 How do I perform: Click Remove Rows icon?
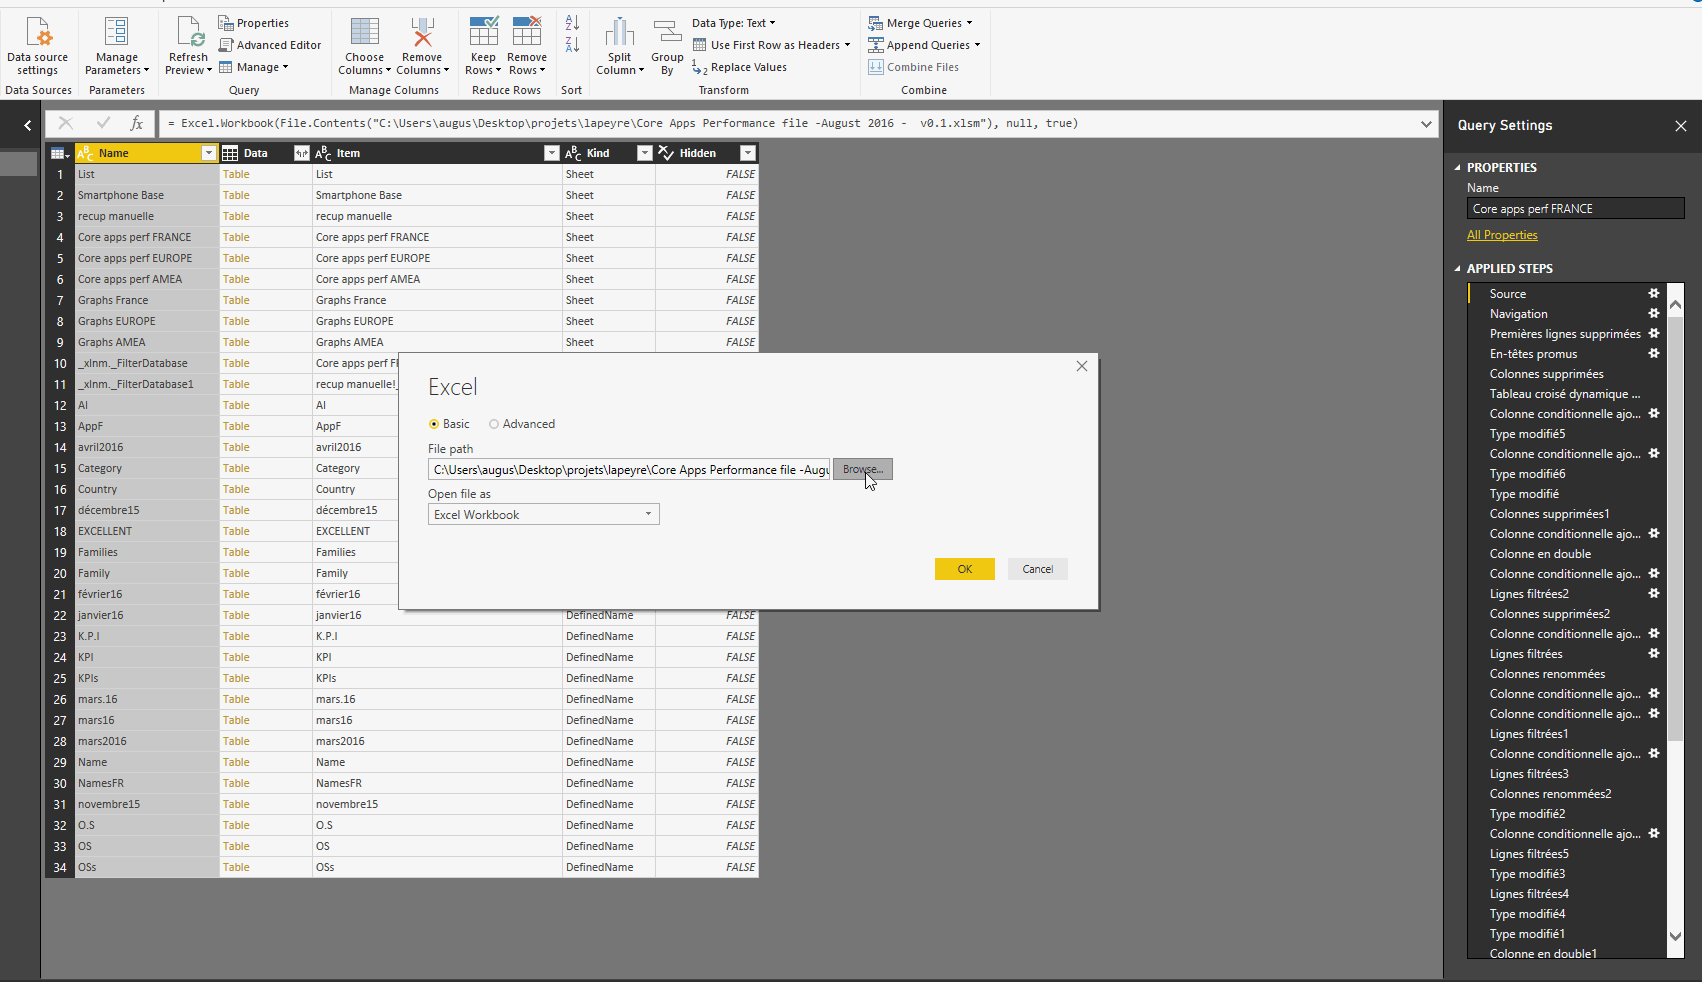pos(527,32)
